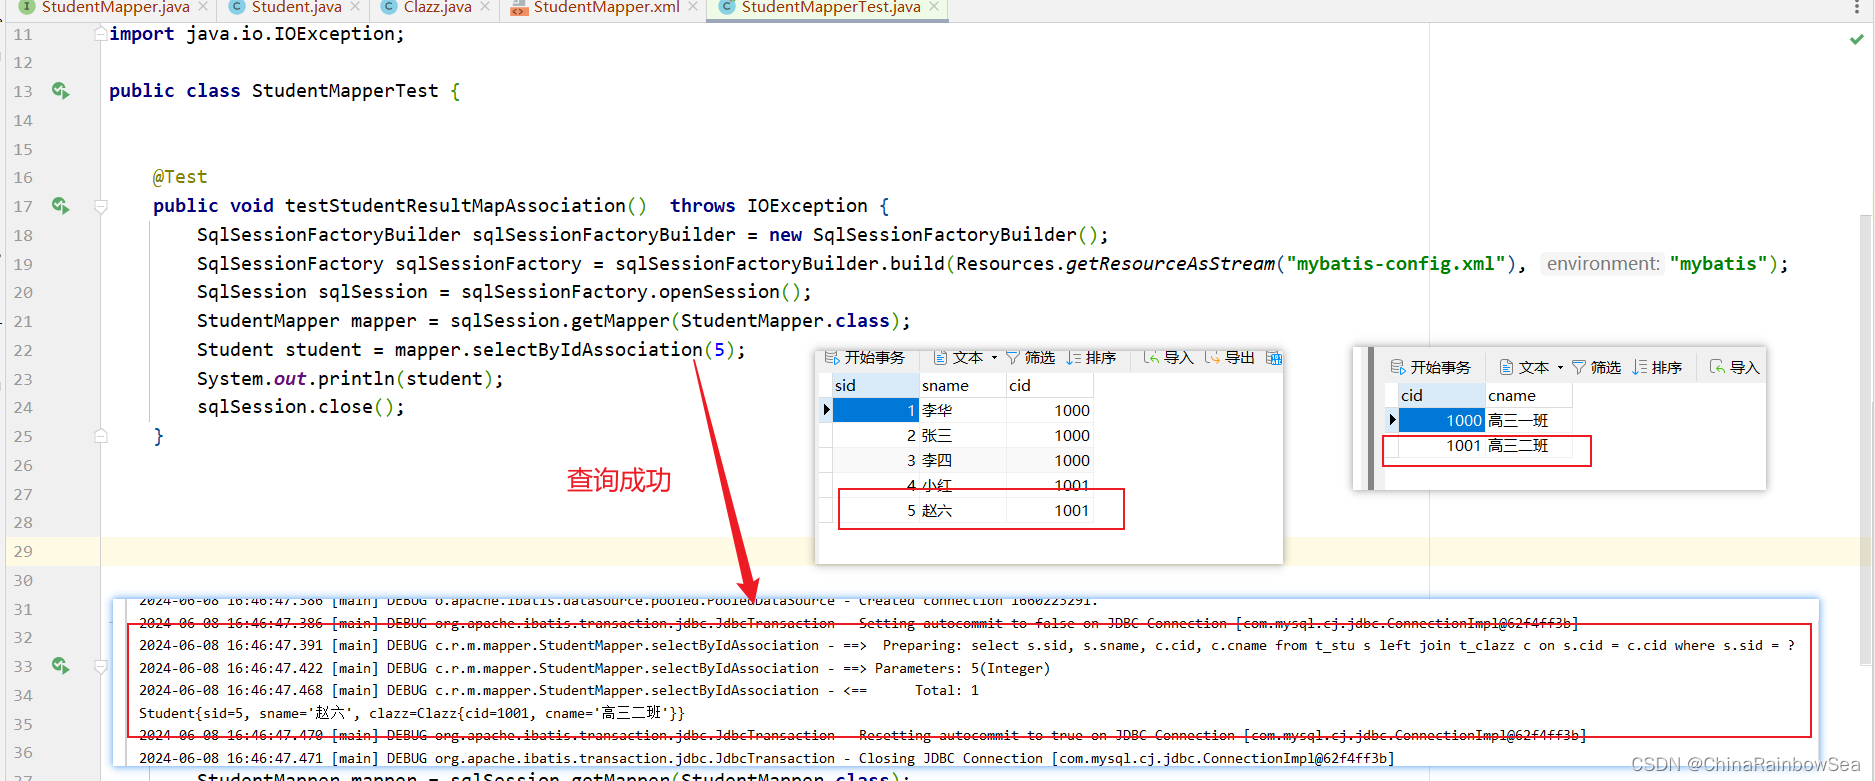Open 文本 dropdown in student table toolbar
The image size is (1875, 781).
965,357
